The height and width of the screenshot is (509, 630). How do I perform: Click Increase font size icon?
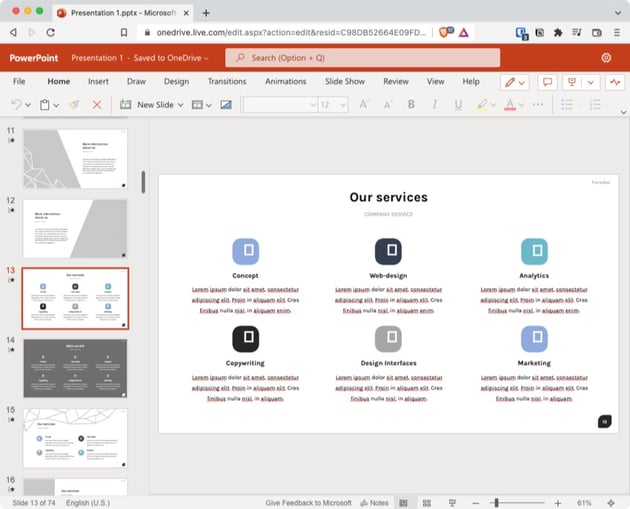pos(364,104)
